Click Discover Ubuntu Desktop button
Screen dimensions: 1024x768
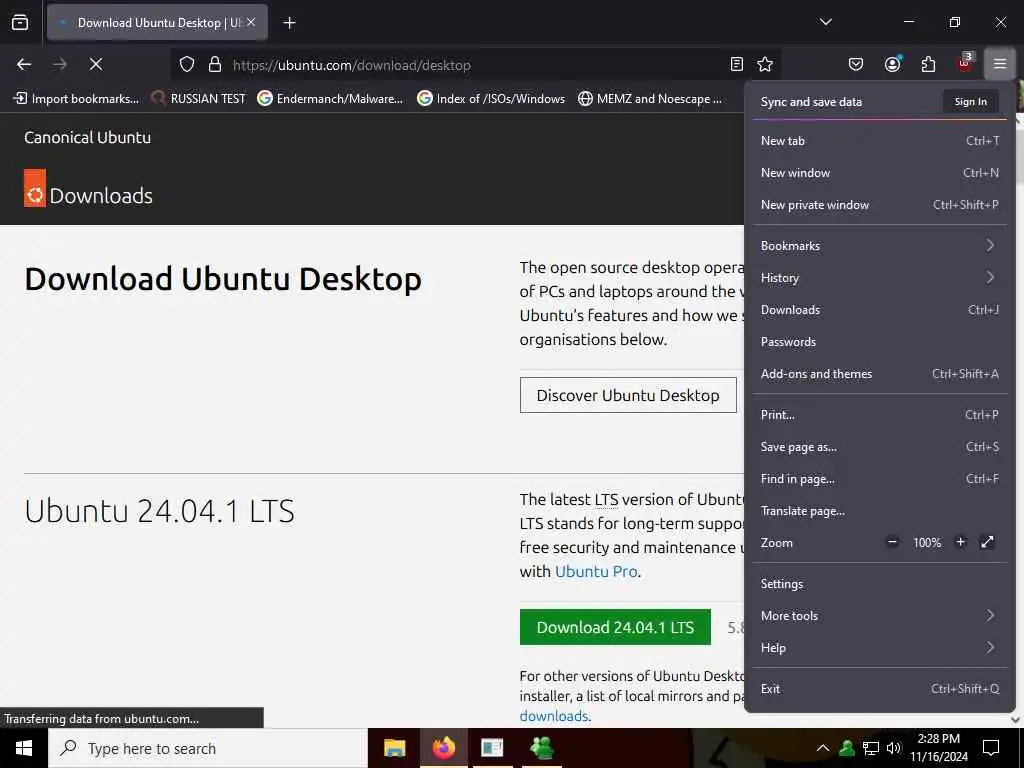[628, 395]
